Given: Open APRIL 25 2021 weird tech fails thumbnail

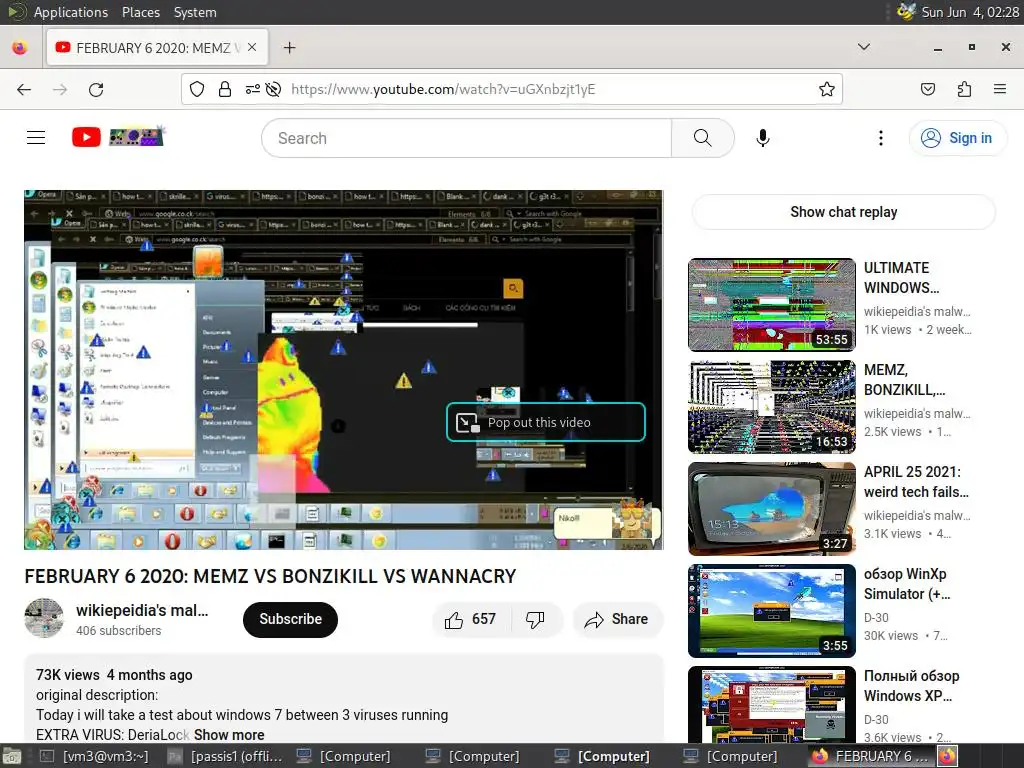Looking at the screenshot, I should [x=772, y=508].
